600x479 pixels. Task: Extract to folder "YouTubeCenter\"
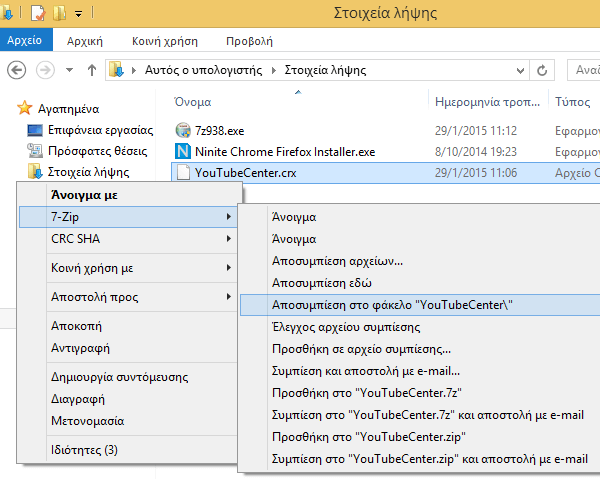coord(420,305)
